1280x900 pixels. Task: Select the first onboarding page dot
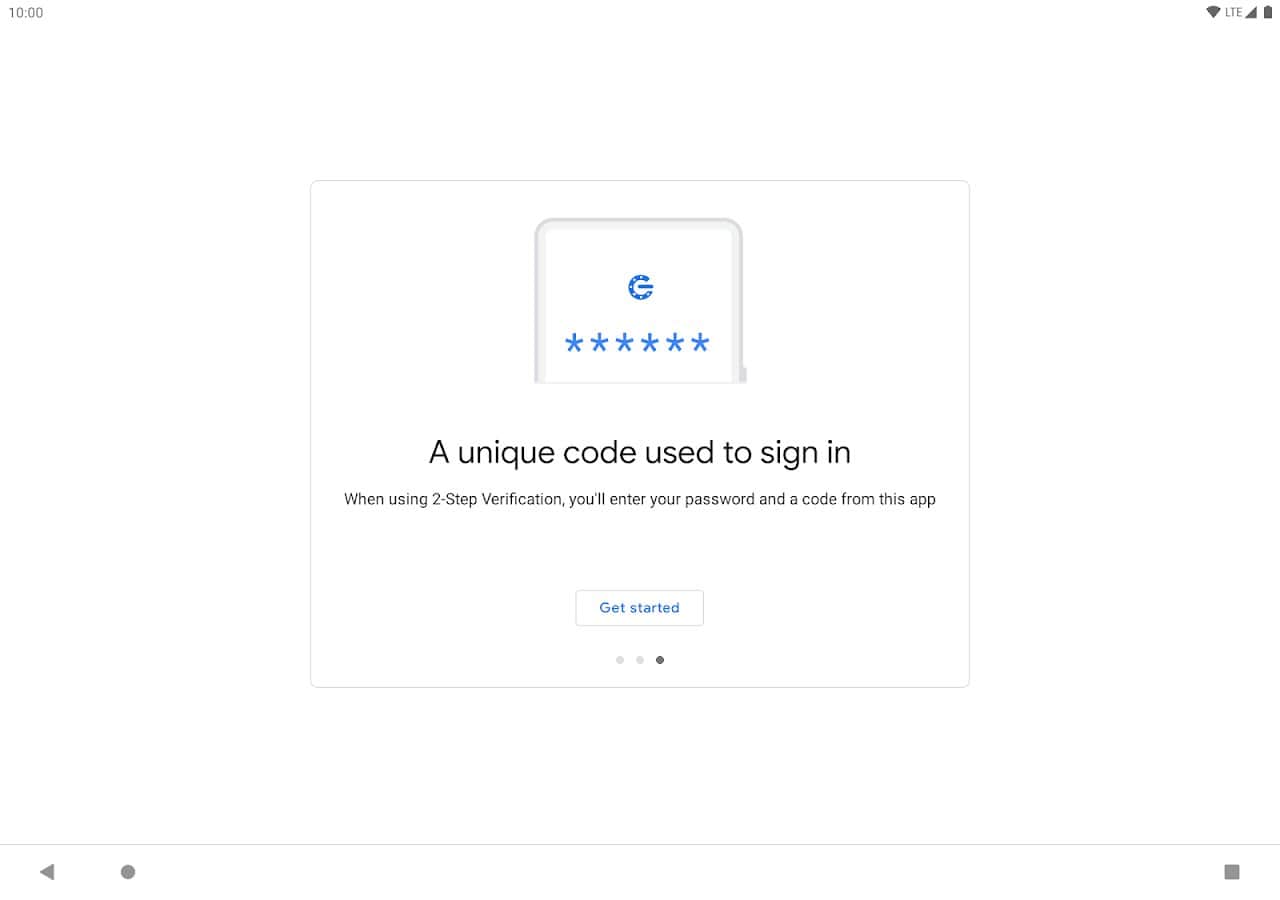620,660
